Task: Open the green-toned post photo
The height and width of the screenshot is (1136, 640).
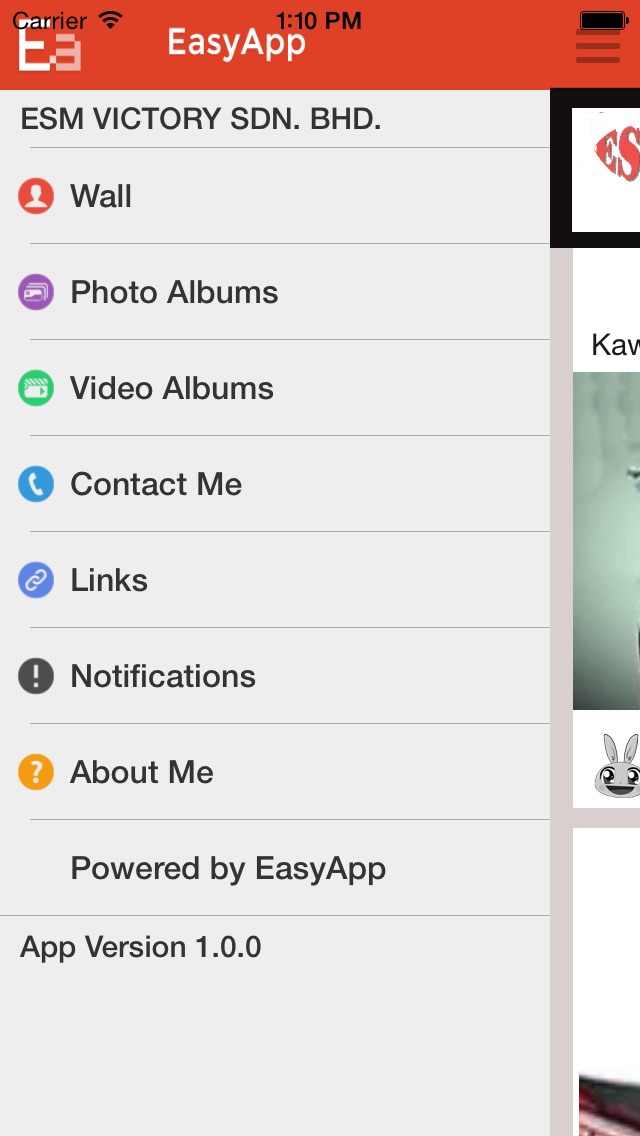Action: click(x=607, y=540)
